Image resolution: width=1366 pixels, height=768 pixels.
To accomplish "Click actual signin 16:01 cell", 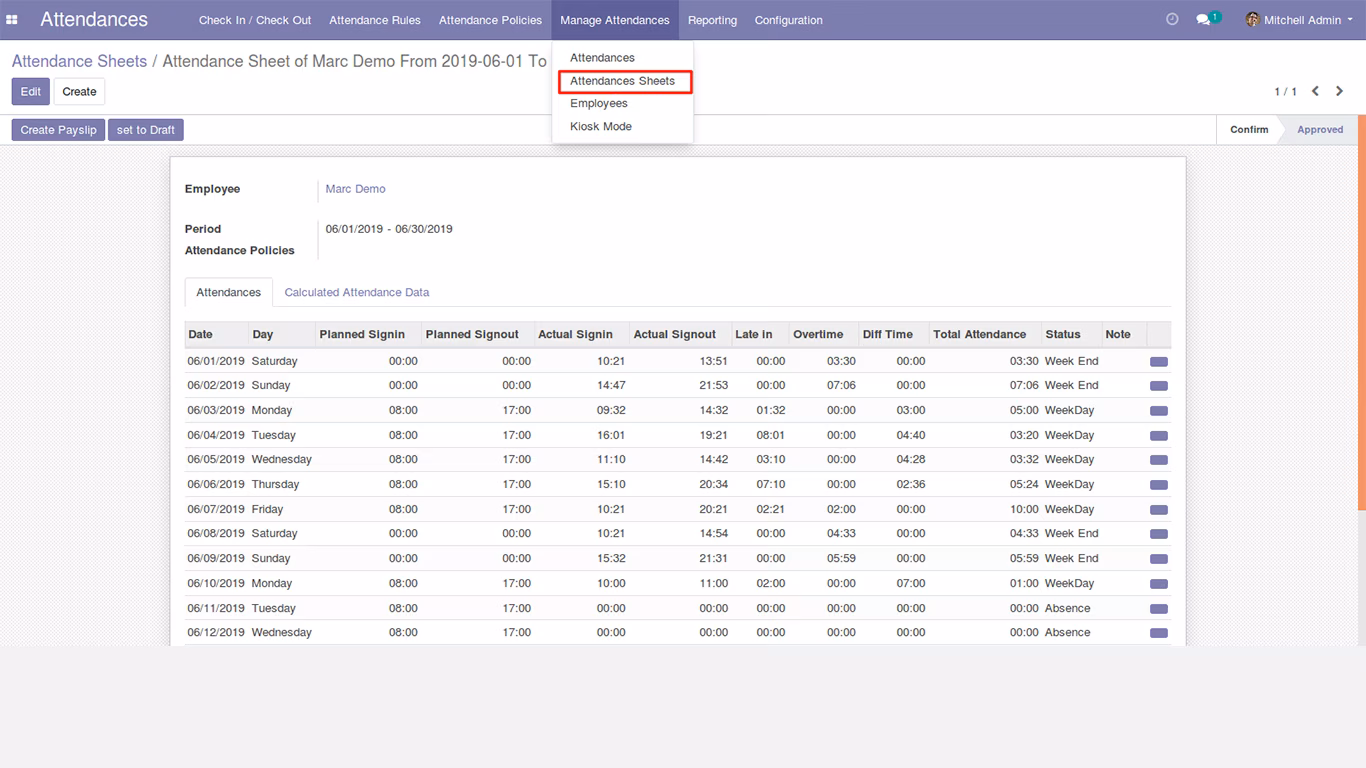I will [611, 435].
